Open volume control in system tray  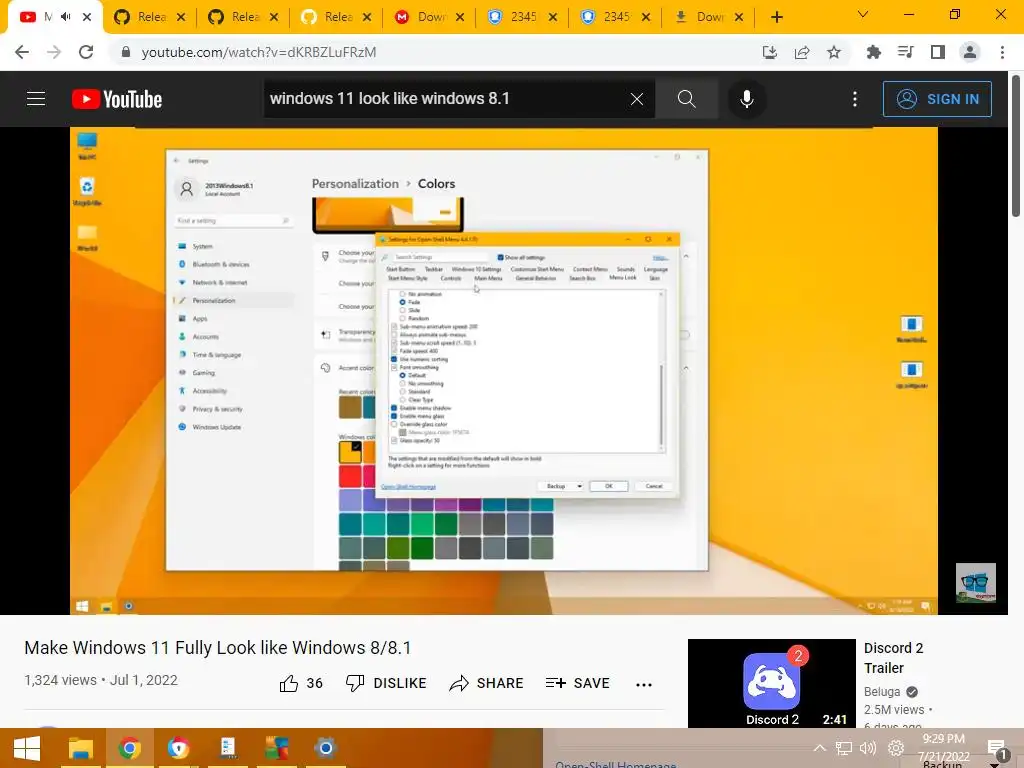pyautogui.click(x=868, y=748)
